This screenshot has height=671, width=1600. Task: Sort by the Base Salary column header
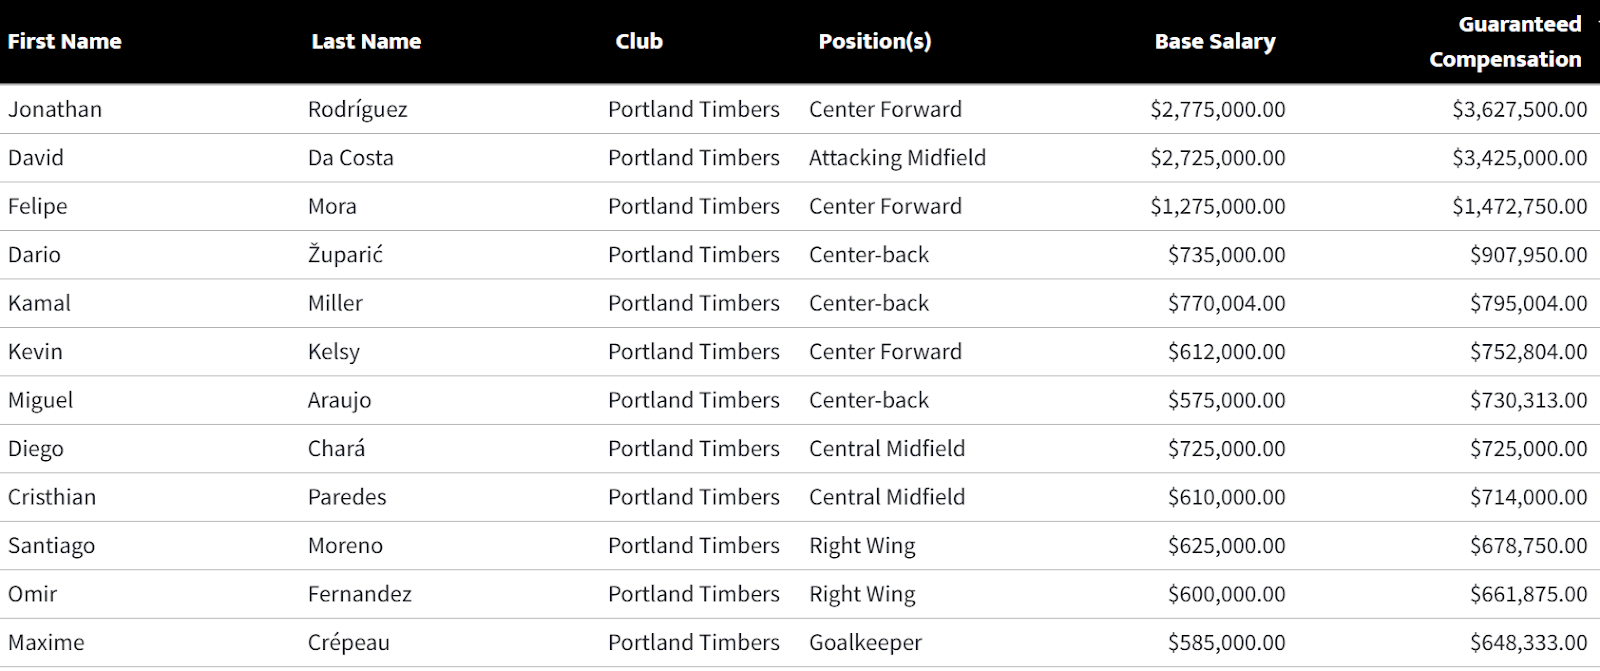1214,42
